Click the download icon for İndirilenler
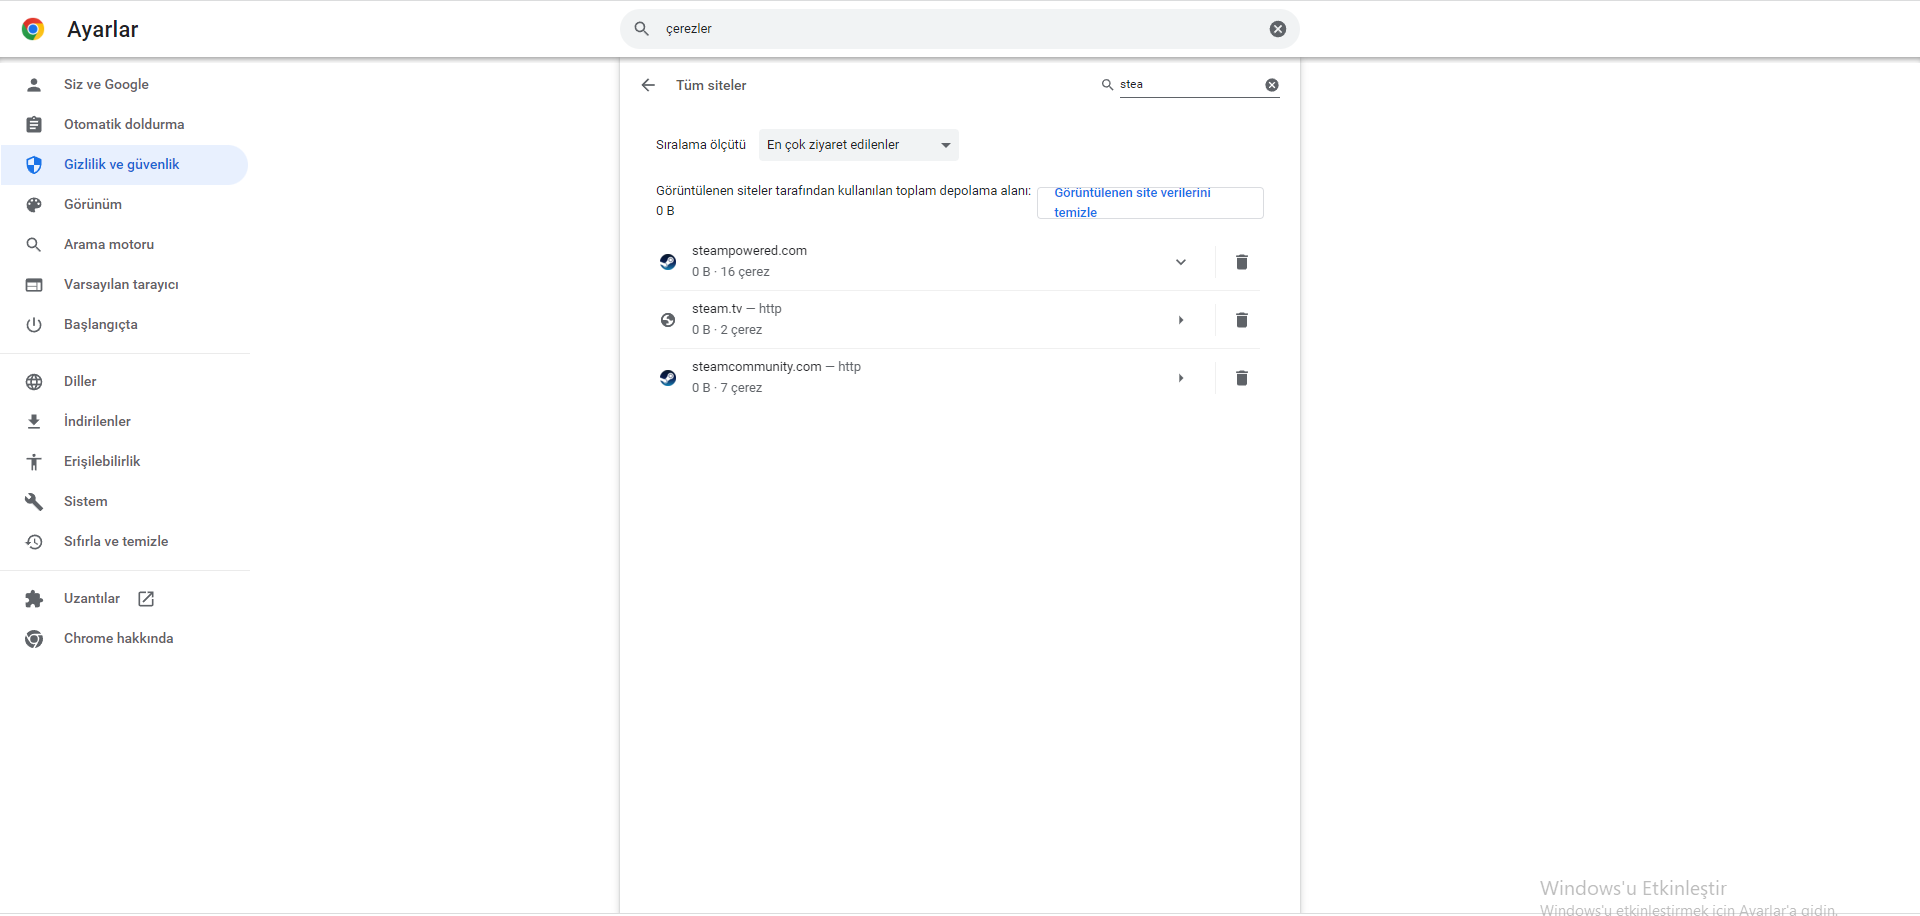This screenshot has height=916, width=1920. pyautogui.click(x=34, y=422)
